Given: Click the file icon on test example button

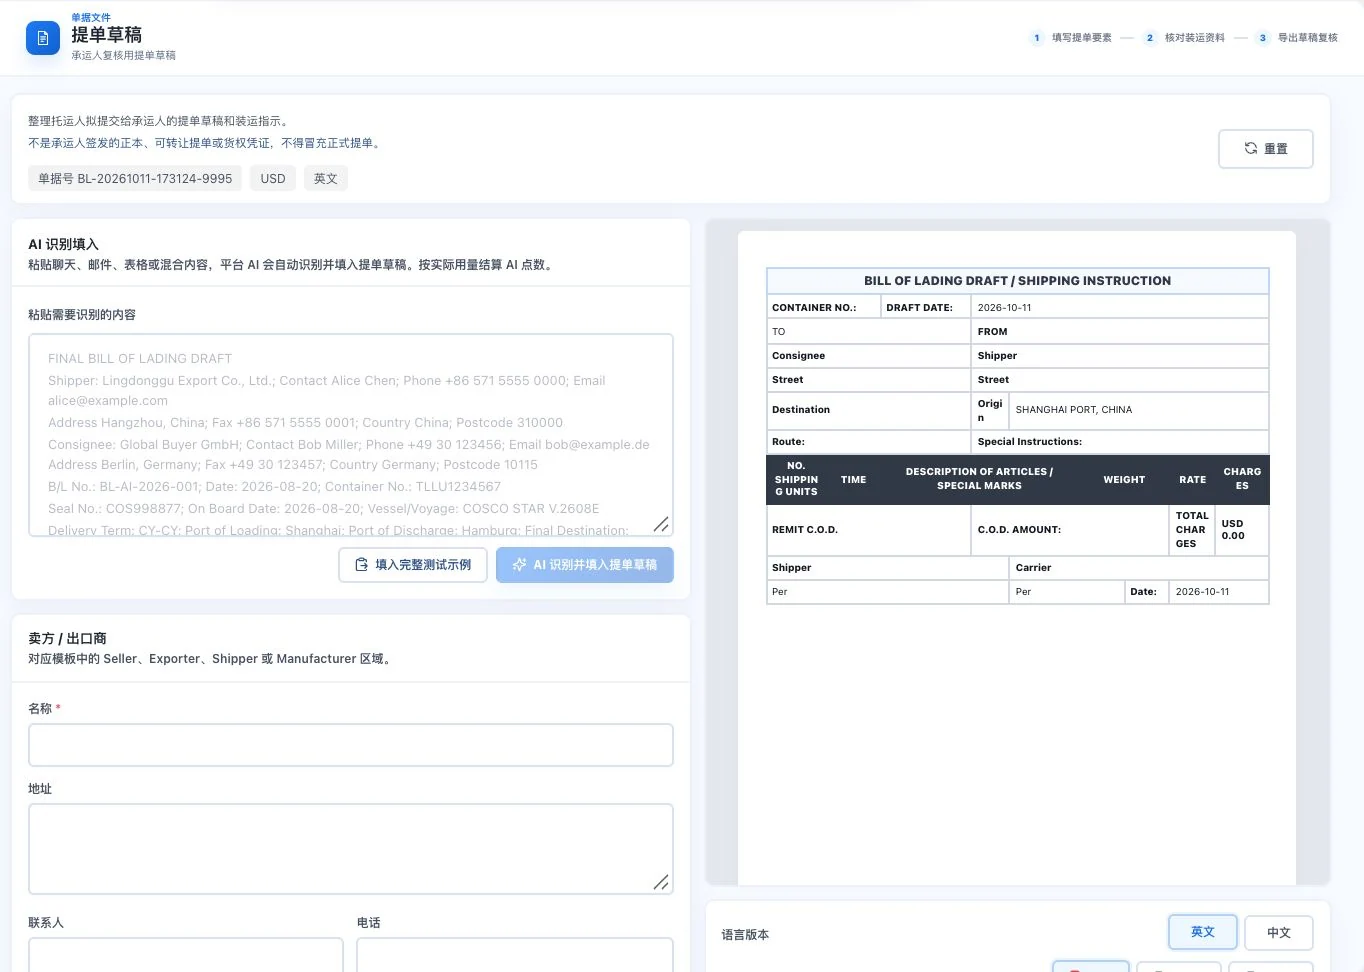Looking at the screenshot, I should 362,565.
